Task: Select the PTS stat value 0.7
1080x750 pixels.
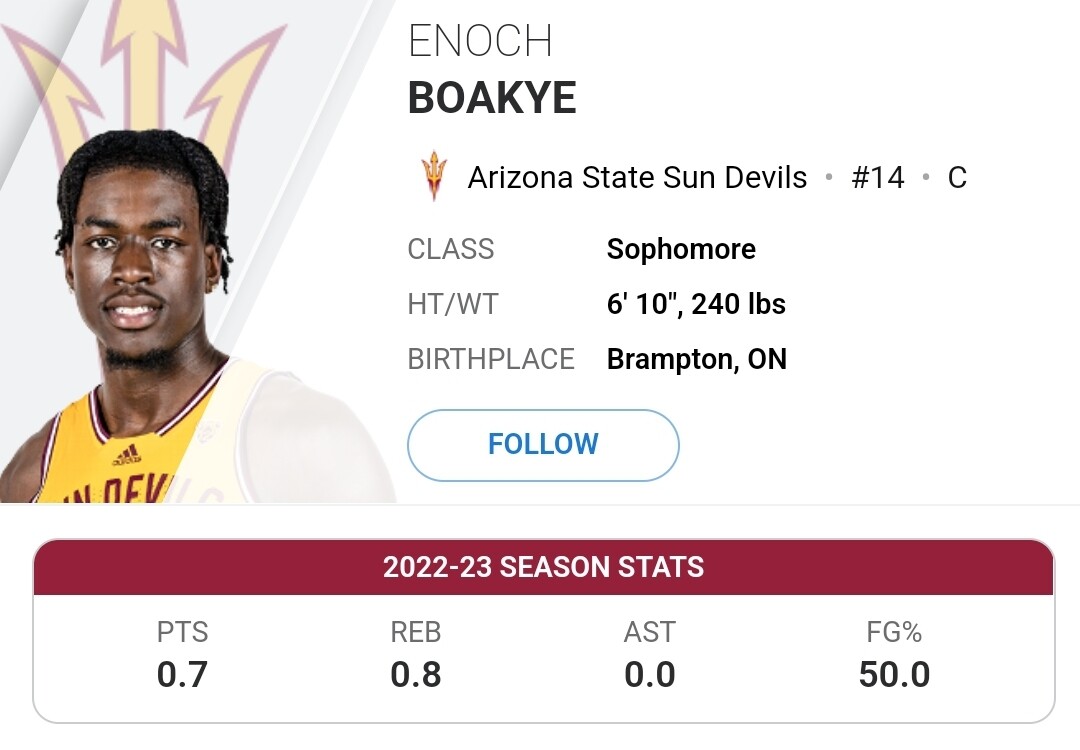Action: pyautogui.click(x=182, y=674)
